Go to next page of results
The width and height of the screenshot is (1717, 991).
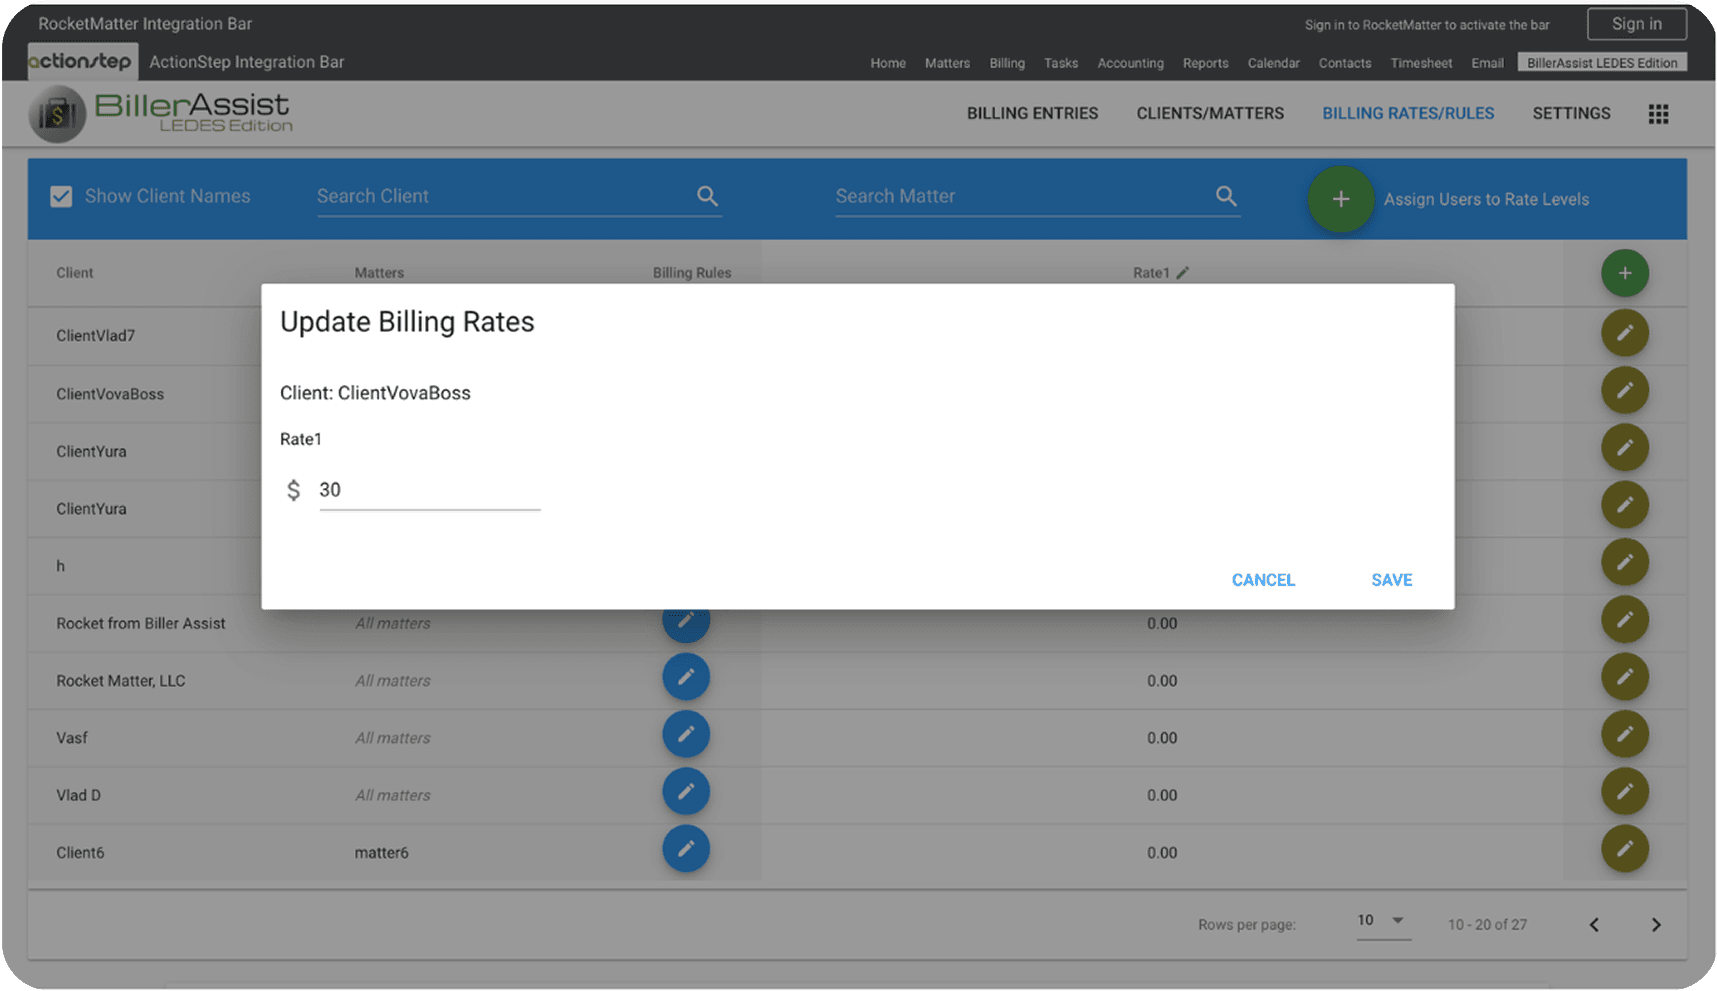(x=1656, y=925)
